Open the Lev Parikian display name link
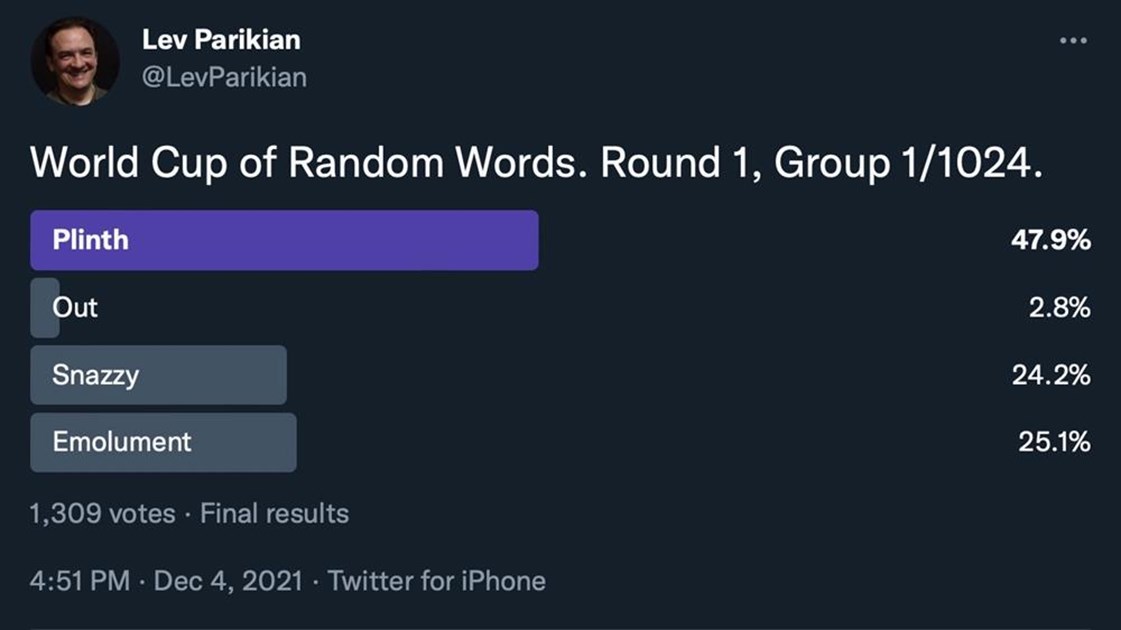 coord(221,40)
